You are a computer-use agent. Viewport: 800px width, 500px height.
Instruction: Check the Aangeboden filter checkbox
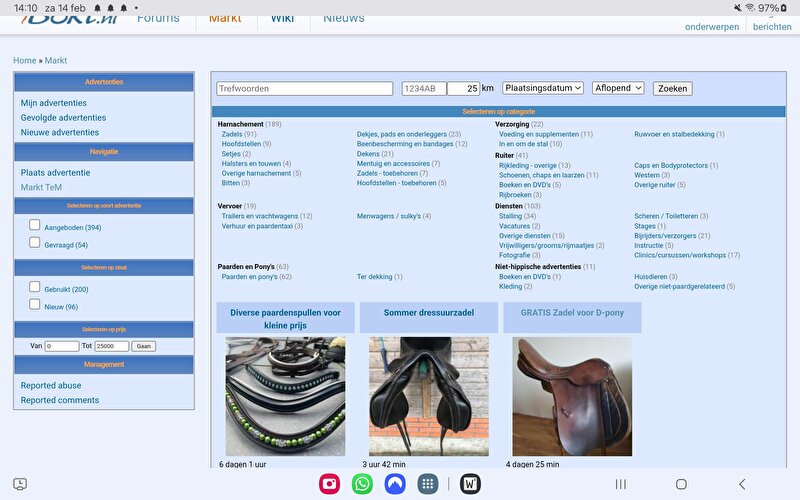tap(35, 226)
